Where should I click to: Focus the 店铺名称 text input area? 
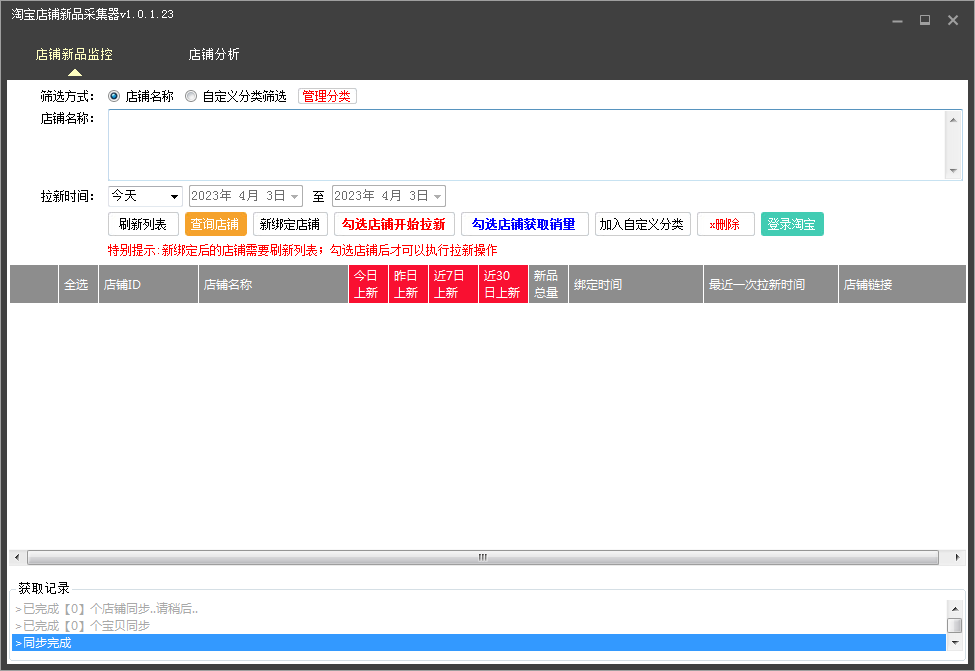click(525, 145)
